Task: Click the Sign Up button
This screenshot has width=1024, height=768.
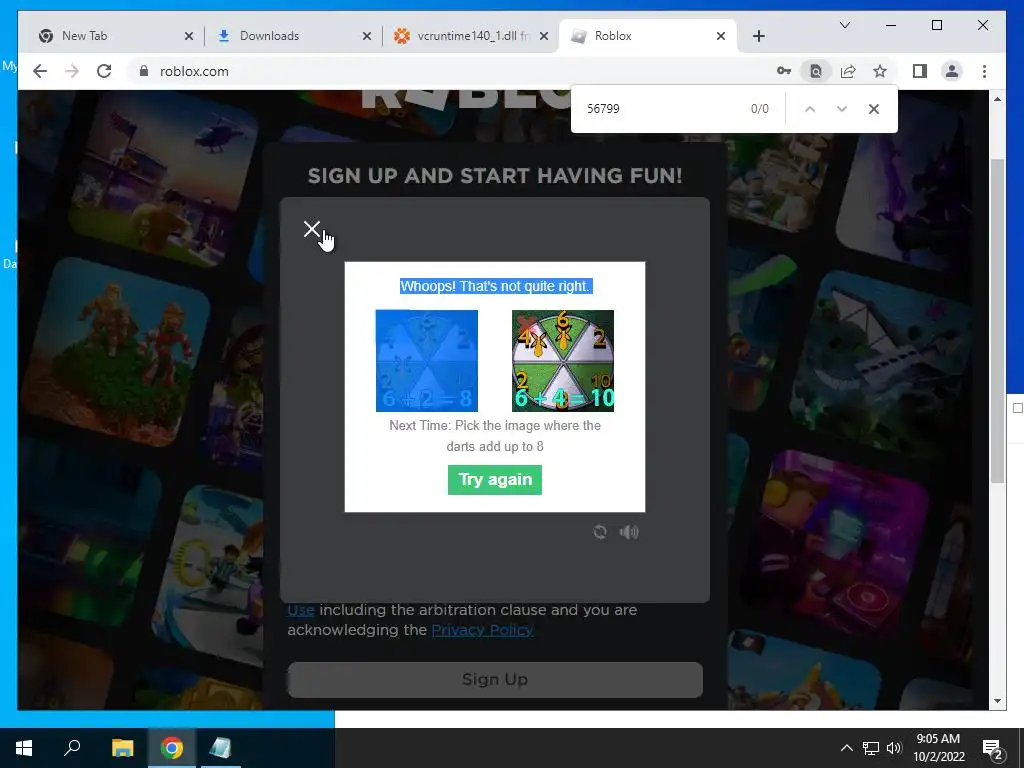Action: (x=494, y=679)
